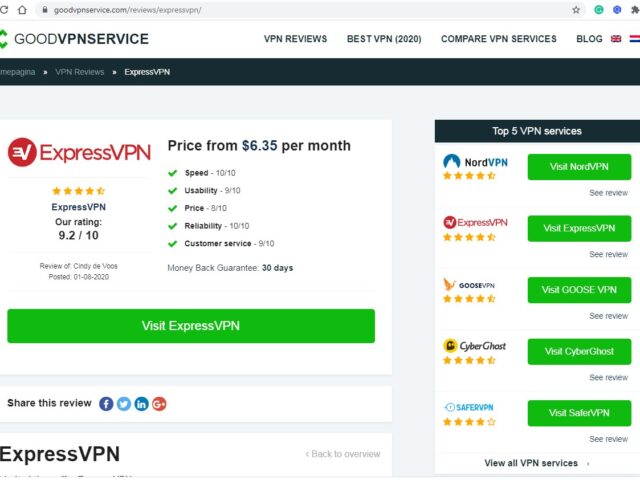Click the large Visit ExpressVPN button

click(191, 326)
